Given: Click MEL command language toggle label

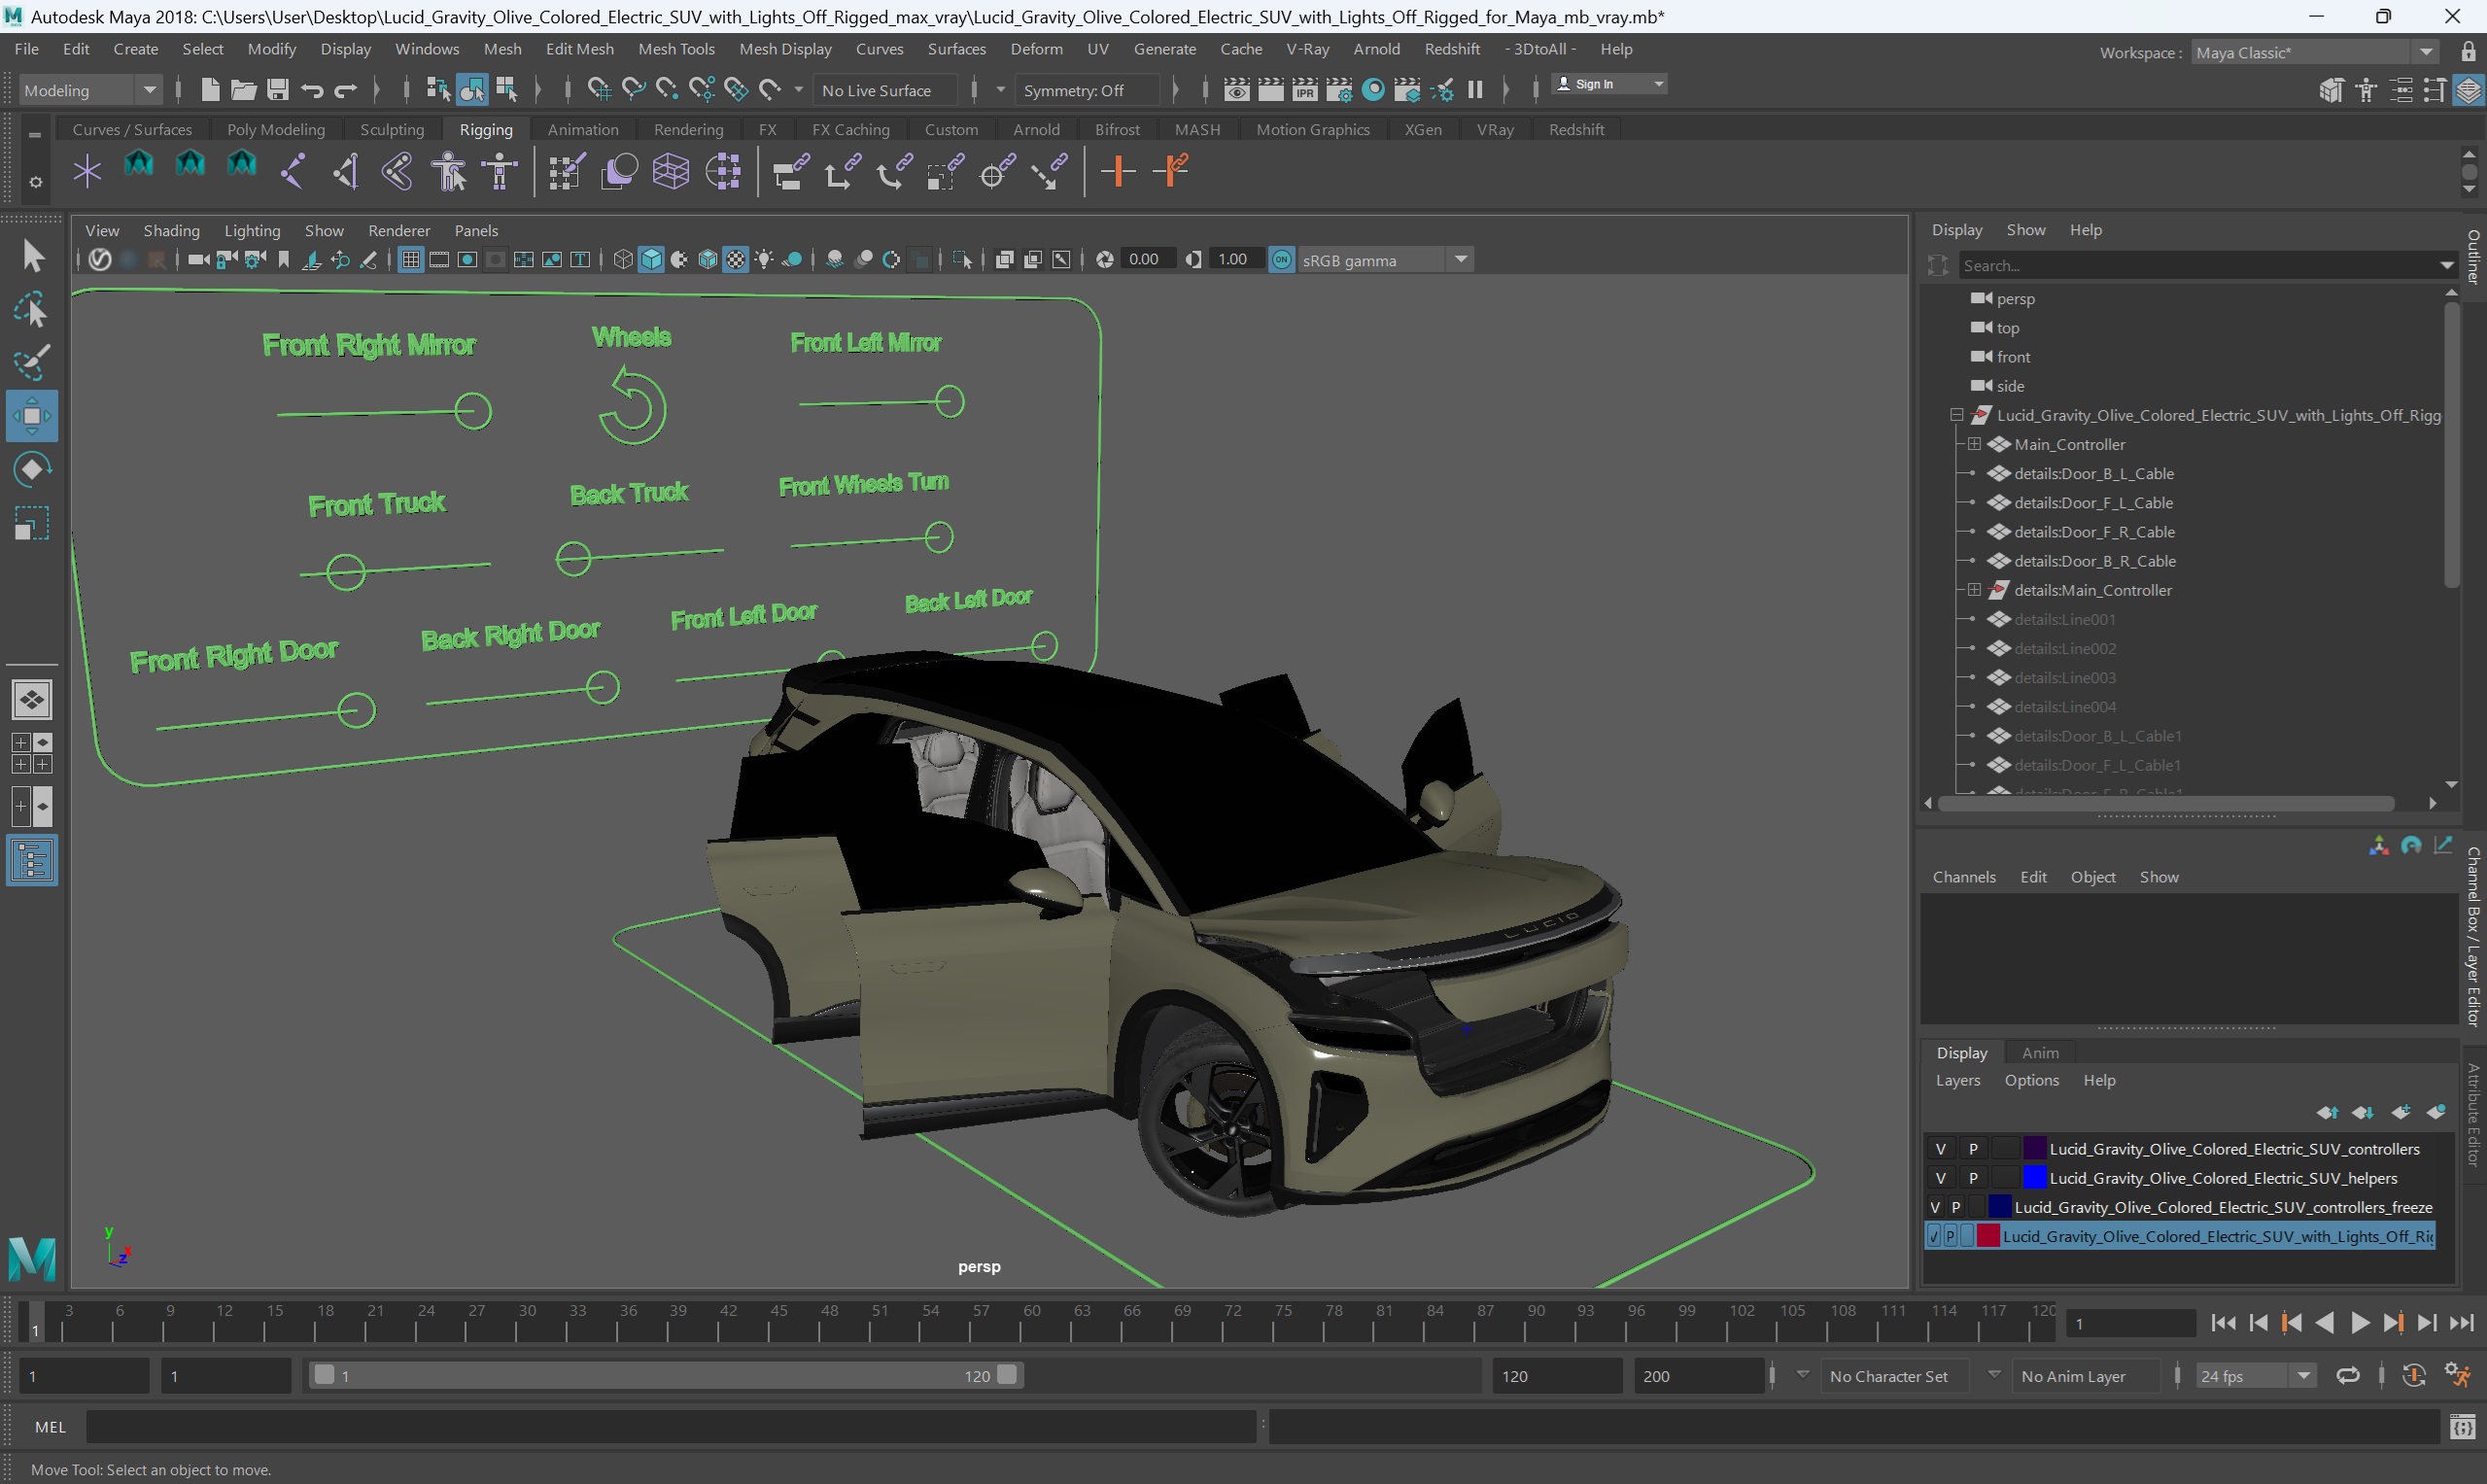Looking at the screenshot, I should pyautogui.click(x=50, y=1427).
